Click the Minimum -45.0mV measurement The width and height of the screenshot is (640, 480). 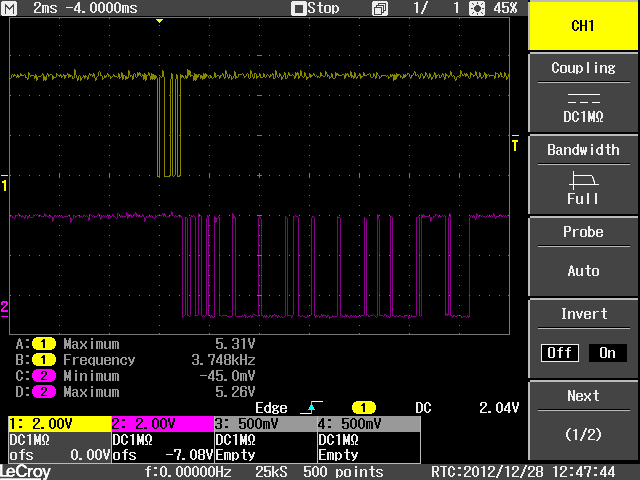tap(135, 376)
